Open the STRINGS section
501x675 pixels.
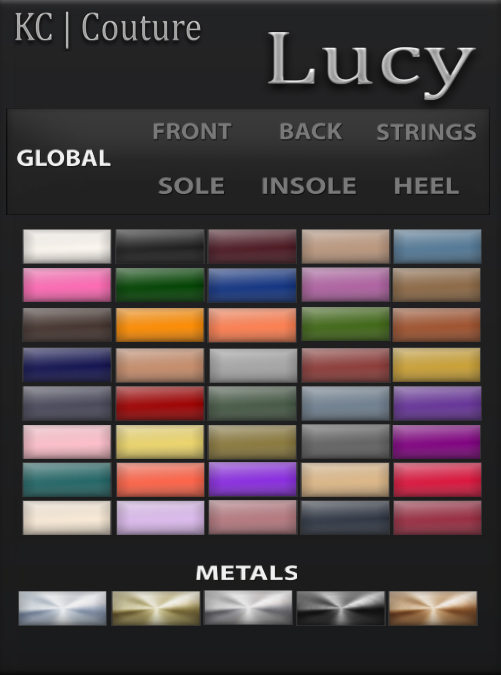pyautogui.click(x=427, y=132)
